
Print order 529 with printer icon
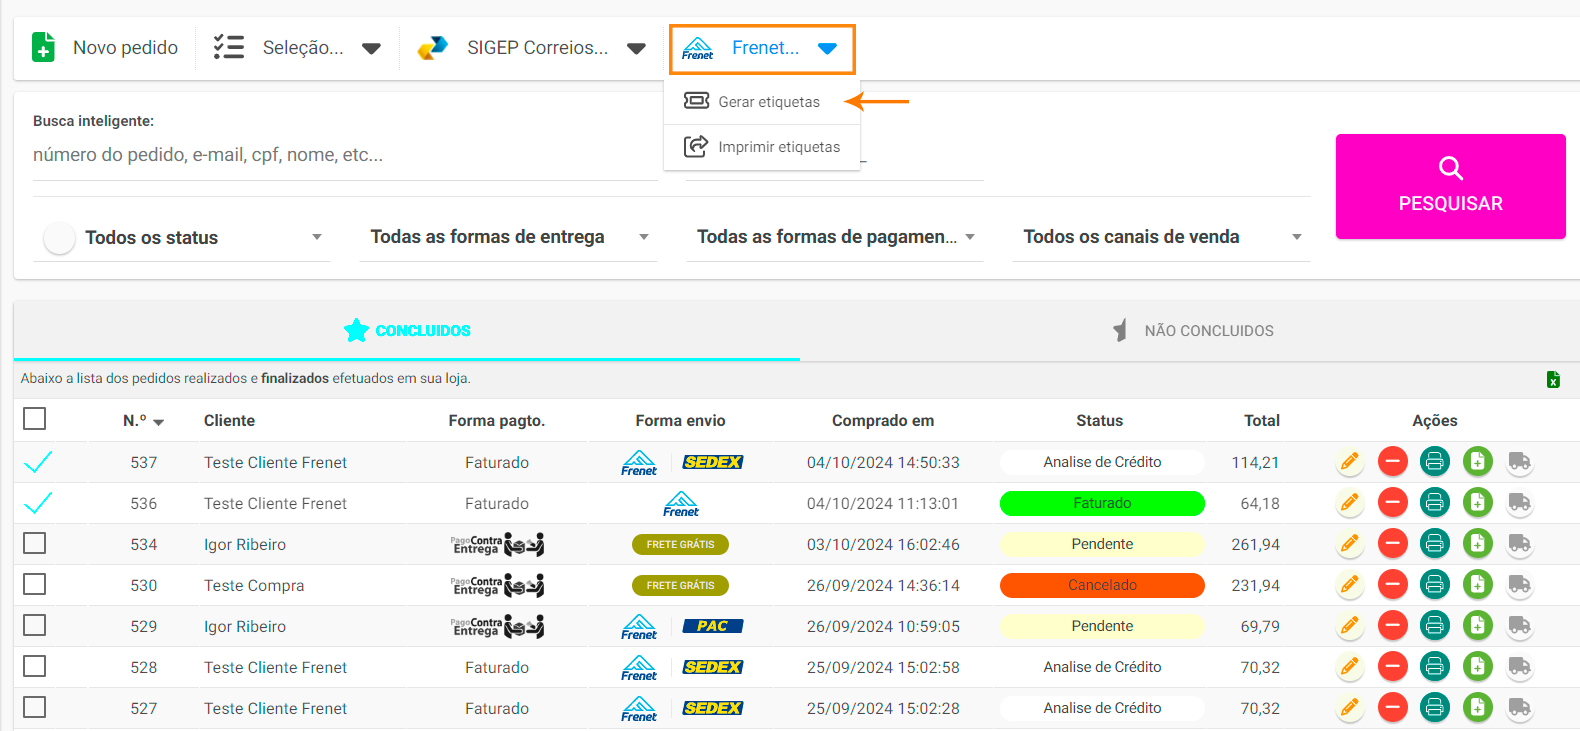[x=1435, y=625]
